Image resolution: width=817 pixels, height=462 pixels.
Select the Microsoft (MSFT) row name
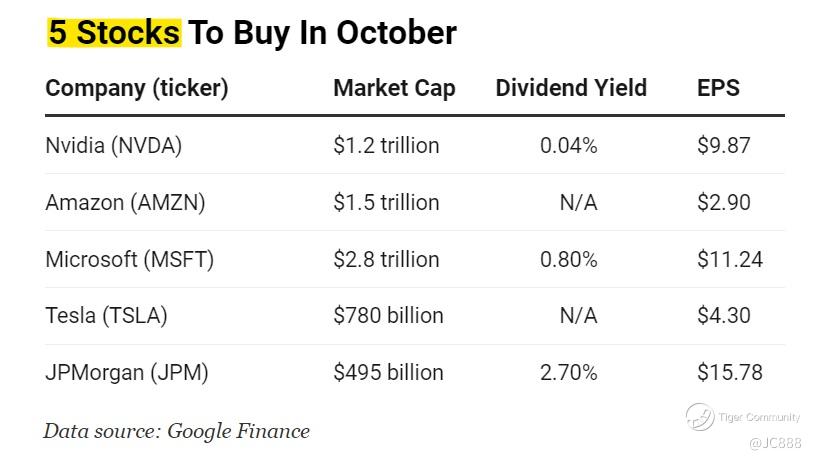pyautogui.click(x=130, y=260)
